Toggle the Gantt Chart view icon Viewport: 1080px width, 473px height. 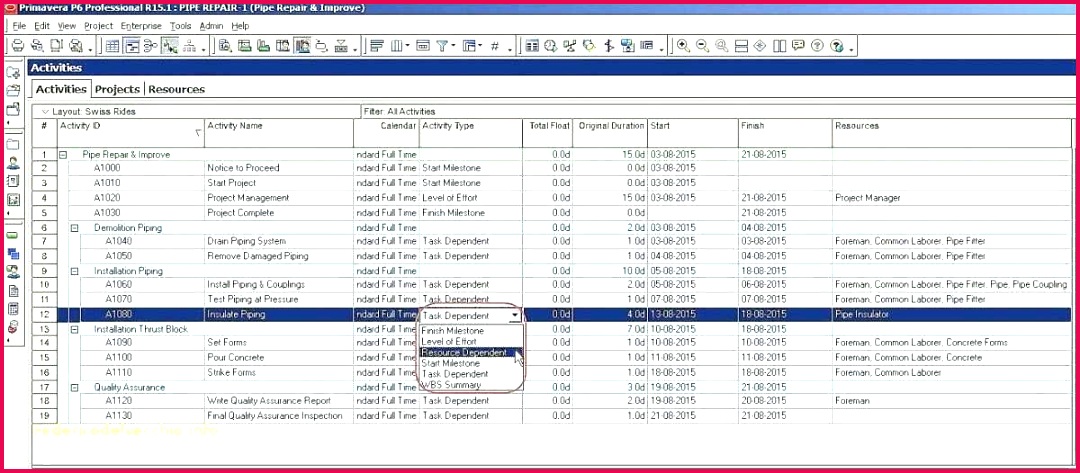(x=132, y=46)
